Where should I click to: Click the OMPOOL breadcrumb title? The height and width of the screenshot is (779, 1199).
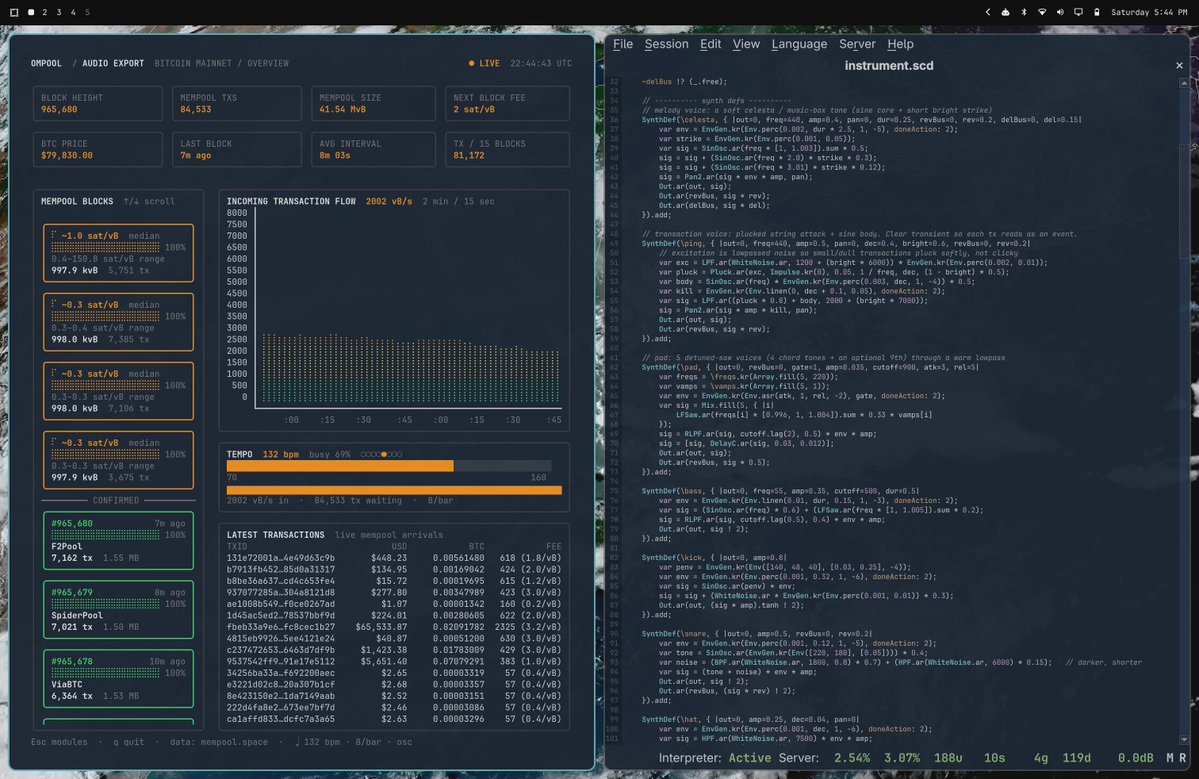(46, 63)
